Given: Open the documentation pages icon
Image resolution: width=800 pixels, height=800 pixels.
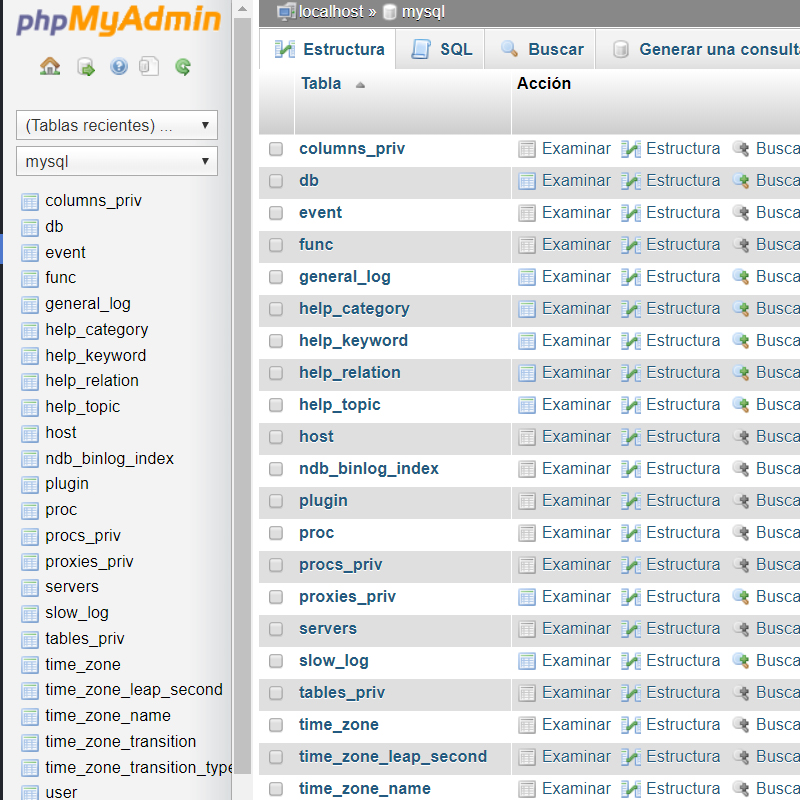Looking at the screenshot, I should pos(149,66).
